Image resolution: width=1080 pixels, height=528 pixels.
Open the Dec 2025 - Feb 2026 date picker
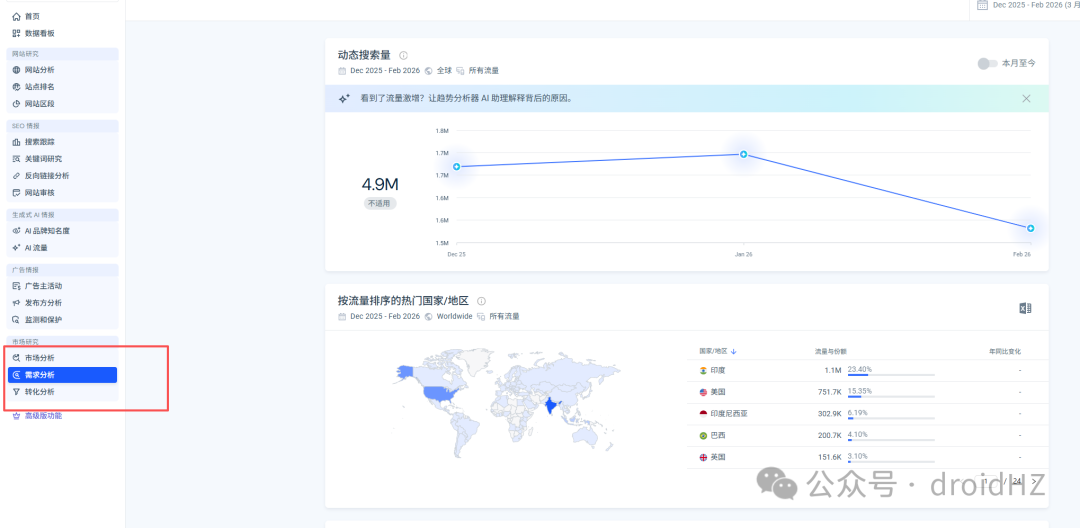(x=1028, y=5)
